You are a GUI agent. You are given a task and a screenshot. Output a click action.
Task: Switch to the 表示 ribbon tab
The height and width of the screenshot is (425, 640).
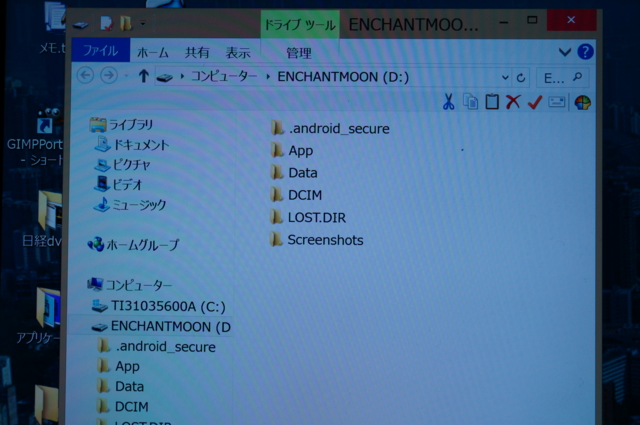(238, 53)
